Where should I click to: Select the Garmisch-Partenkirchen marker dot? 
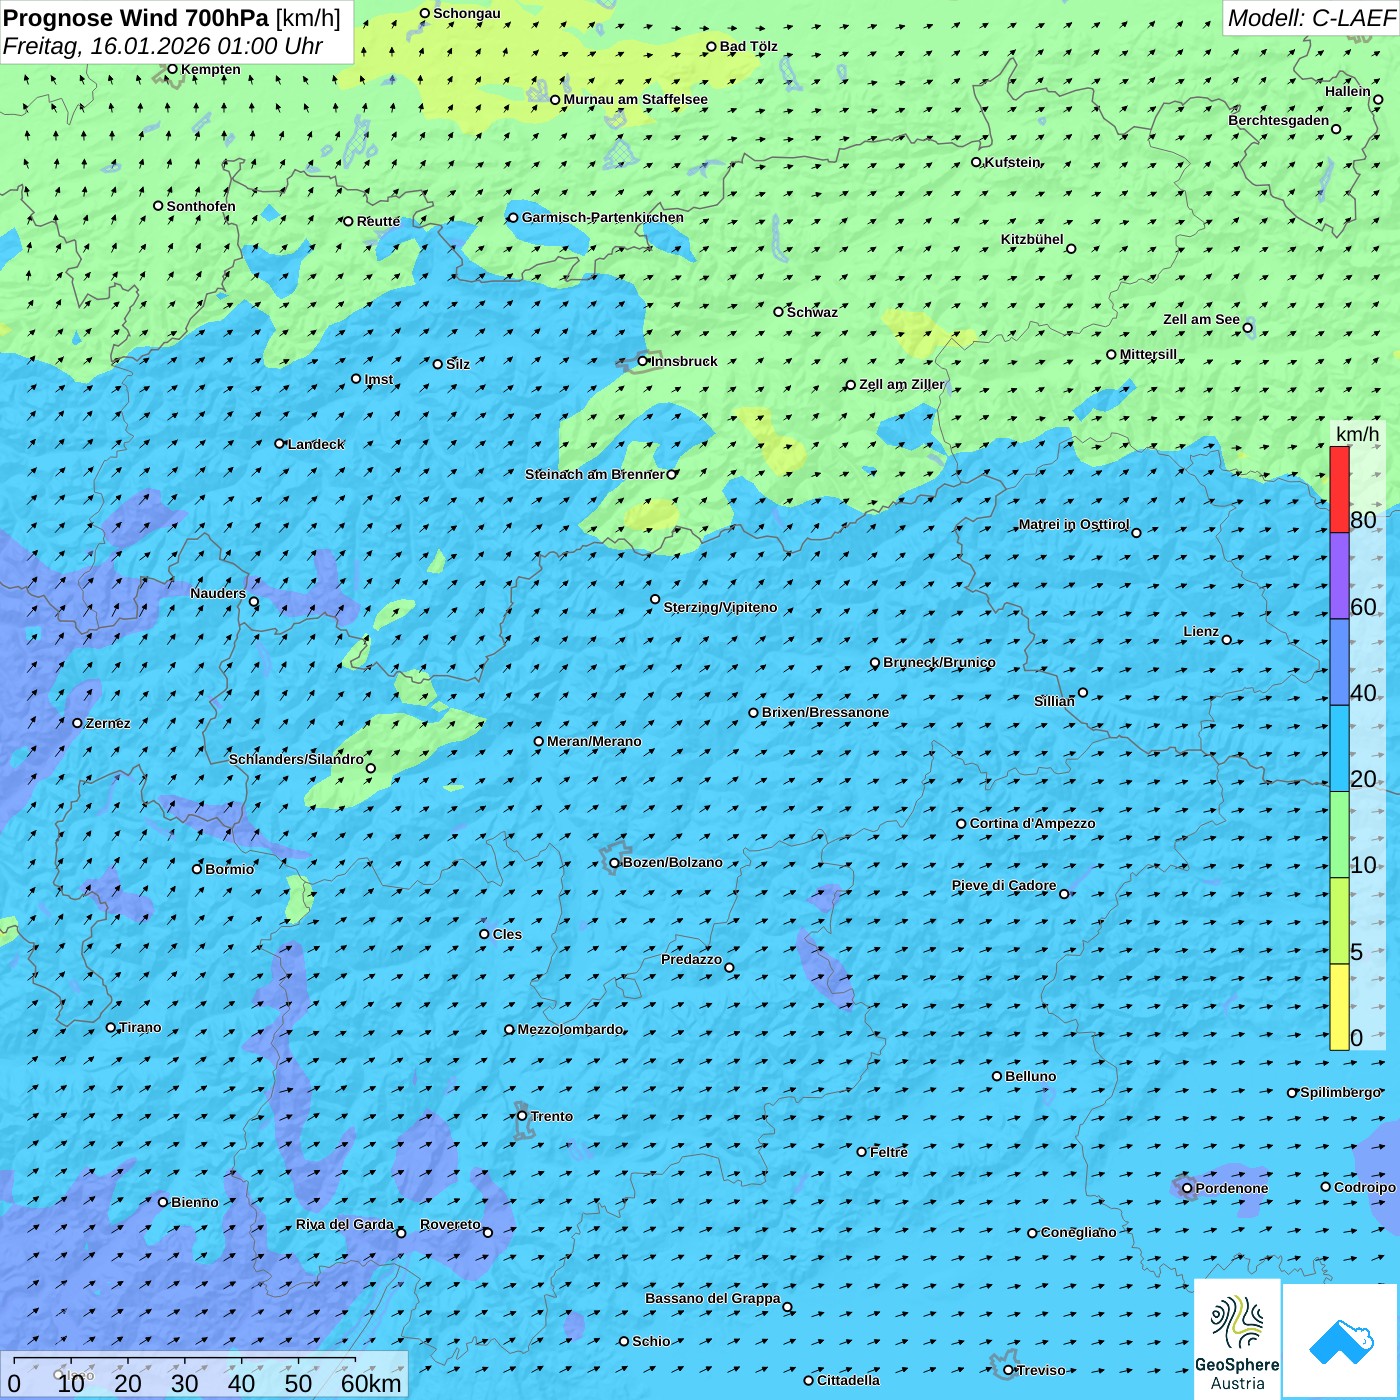(x=513, y=217)
